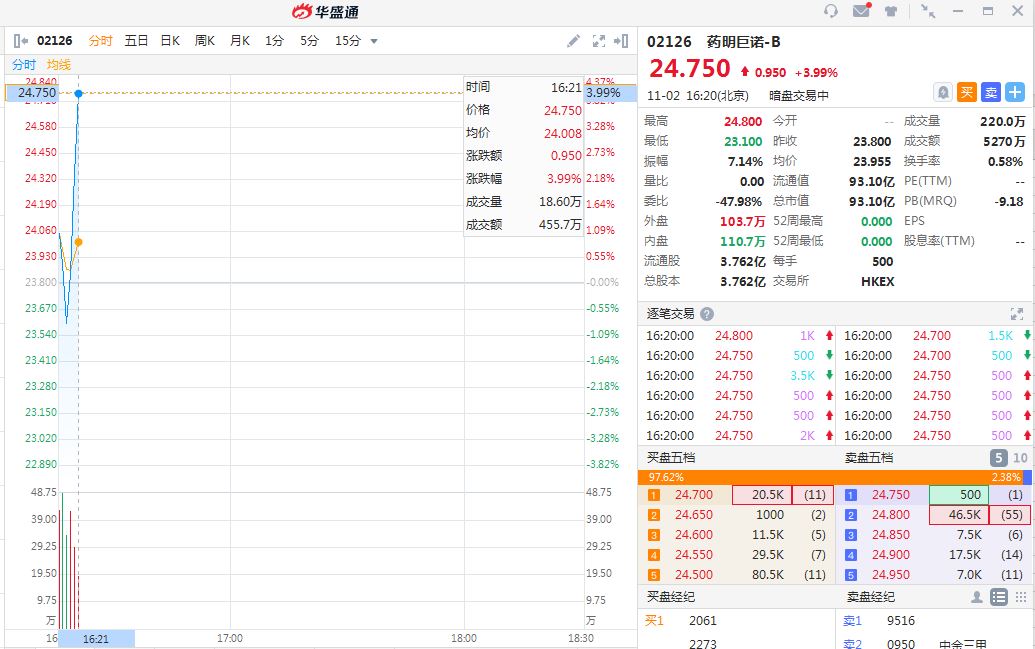Click the blue 卖 sell button
Image resolution: width=1035 pixels, height=649 pixels.
pyautogui.click(x=991, y=92)
